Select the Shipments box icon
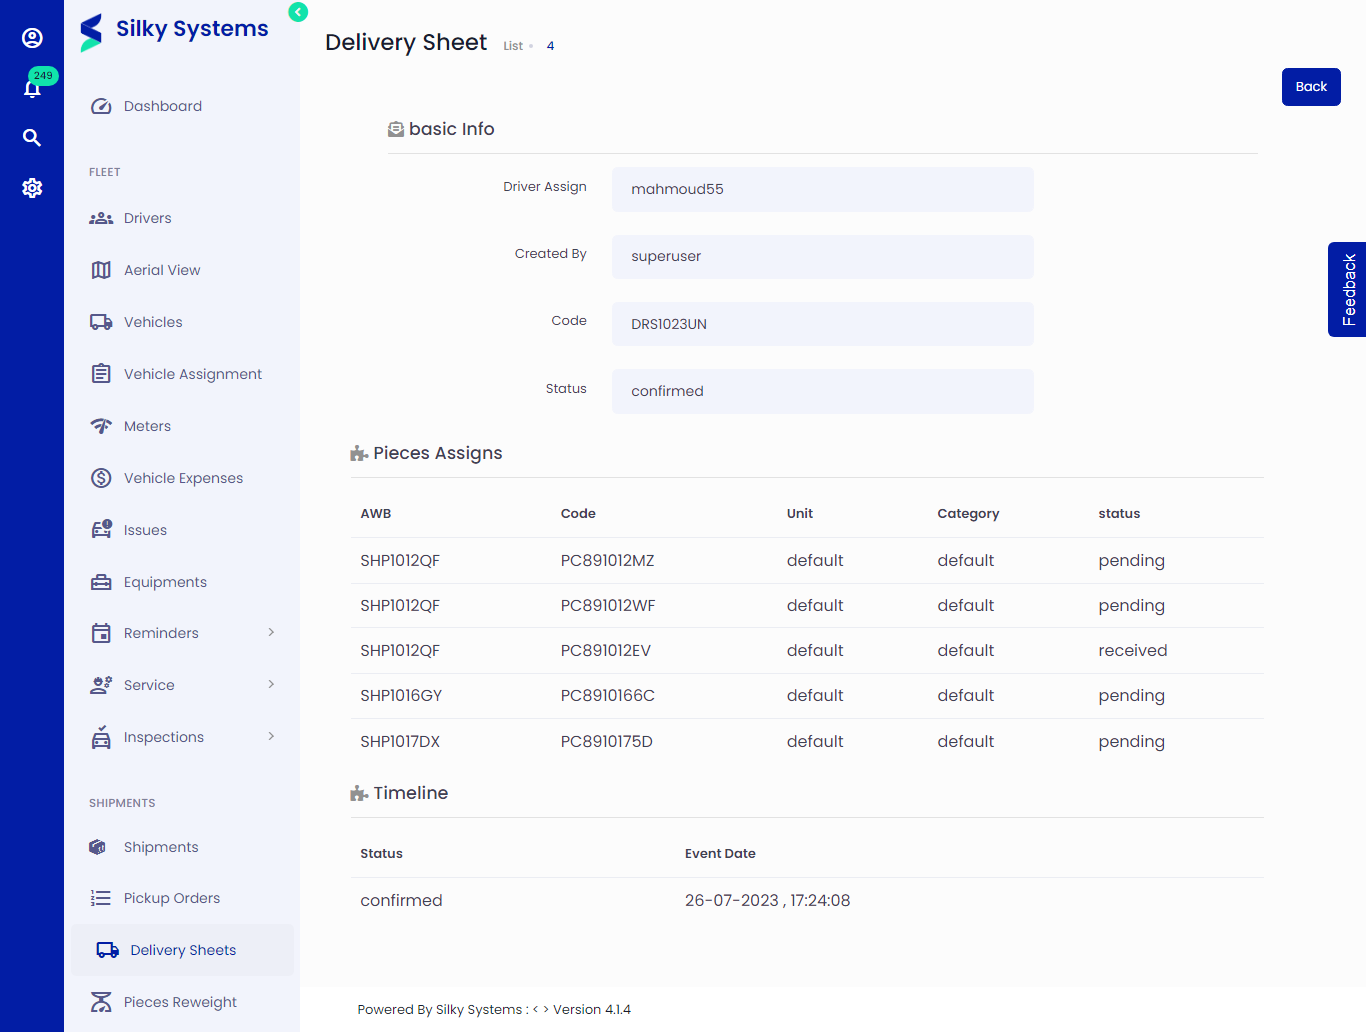1366x1033 pixels. pyautogui.click(x=97, y=846)
